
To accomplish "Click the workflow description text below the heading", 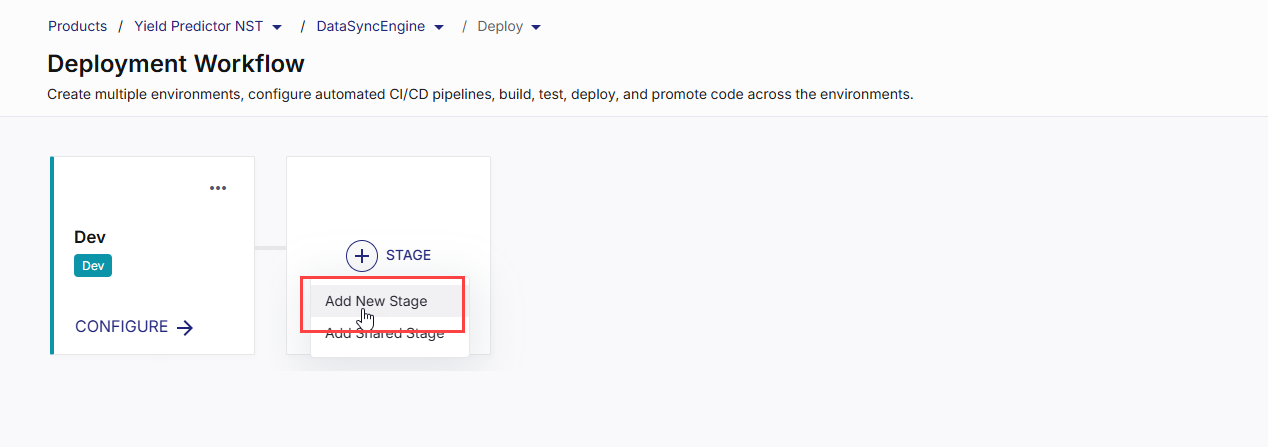I will 480,95.
